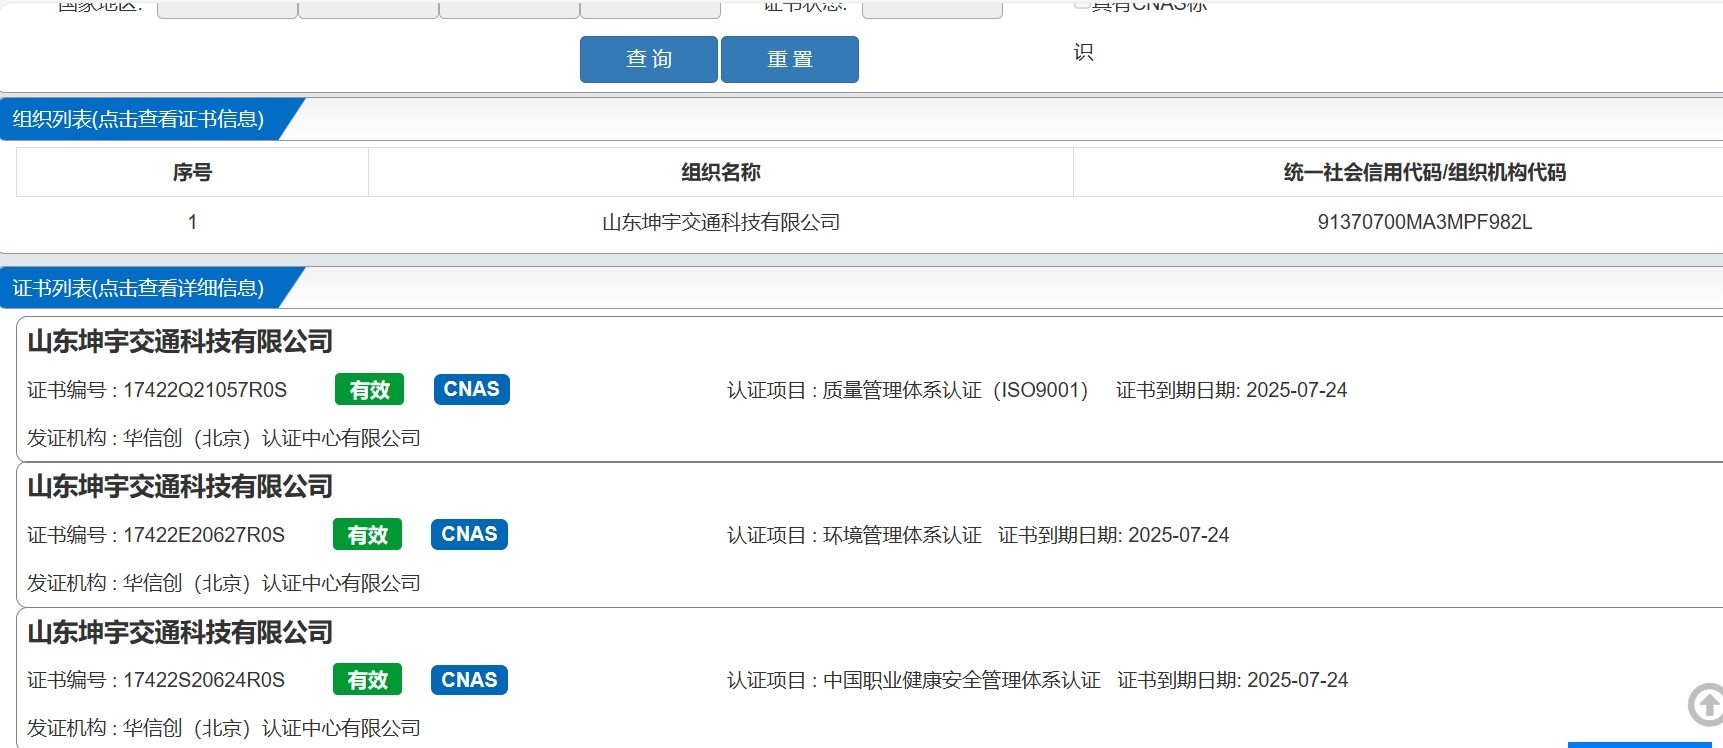Click certificate number 17422E20627R0S
Viewport: 1723px width, 748px height.
[204, 535]
